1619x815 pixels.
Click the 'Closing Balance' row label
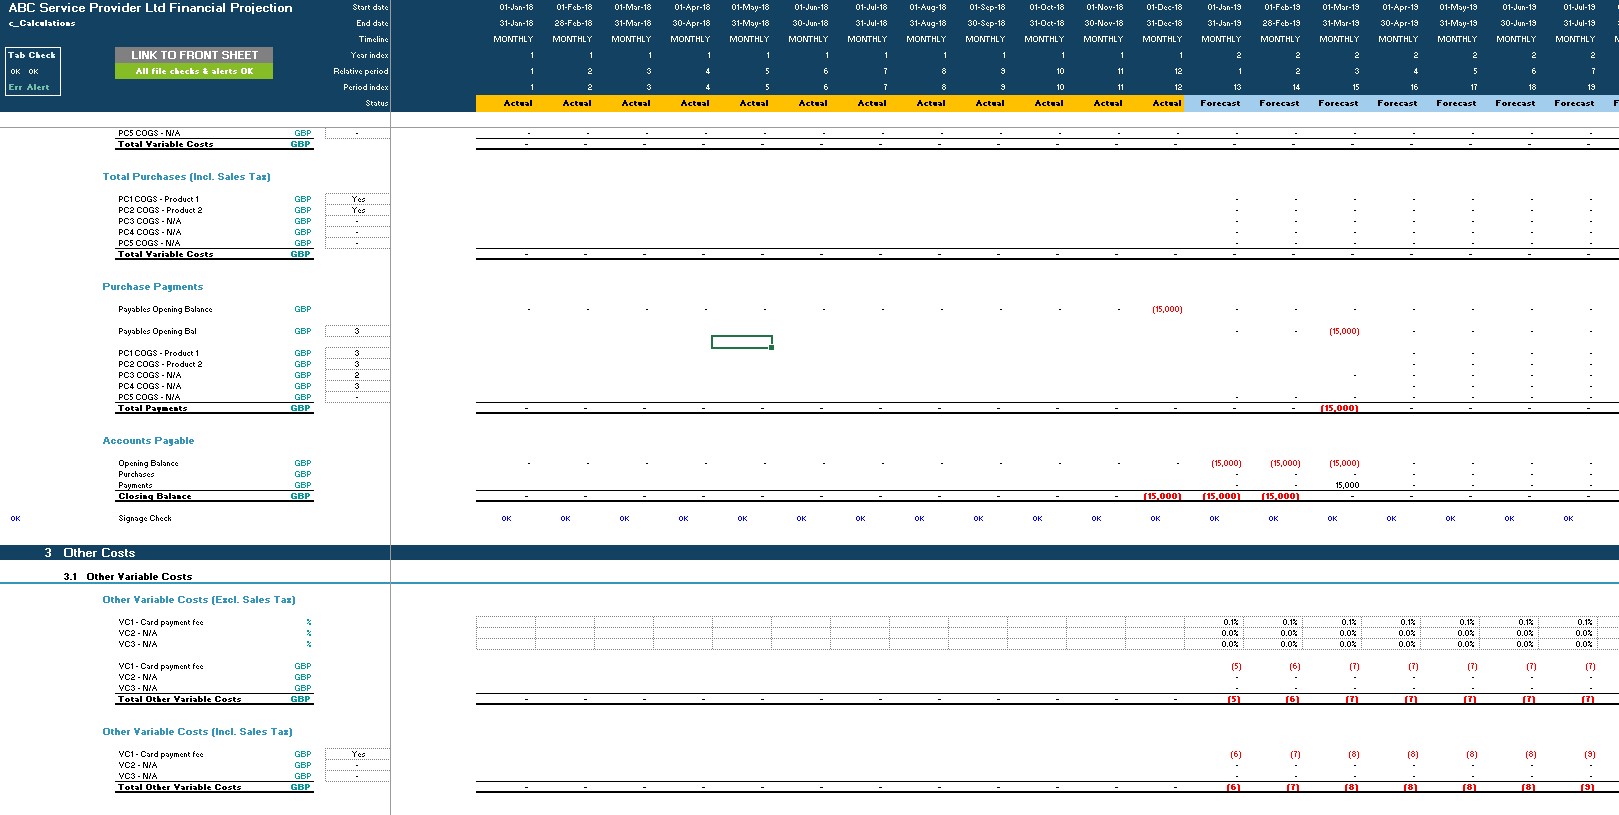pos(154,496)
